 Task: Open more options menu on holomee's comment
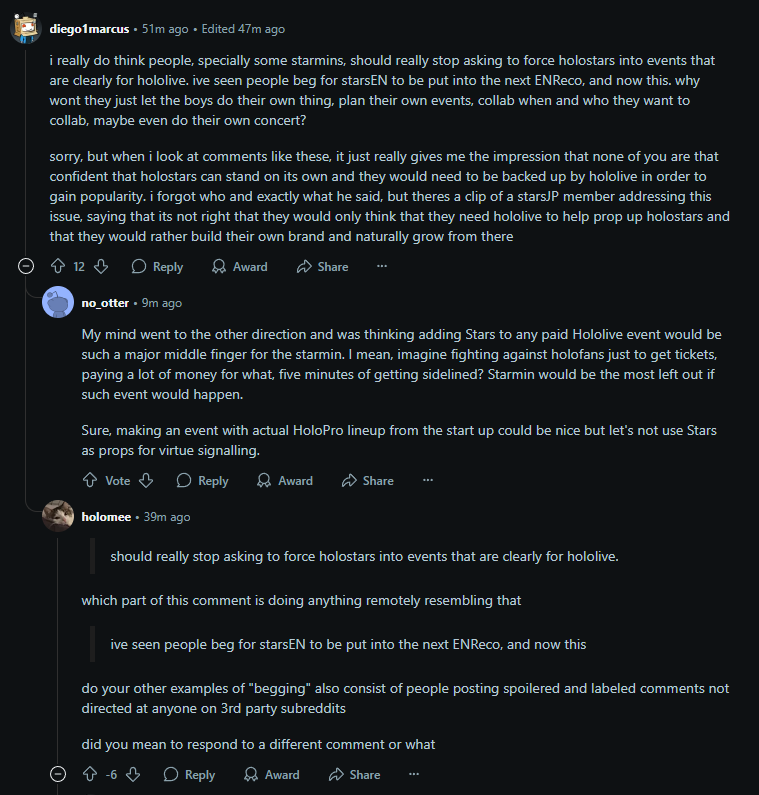[414, 775]
